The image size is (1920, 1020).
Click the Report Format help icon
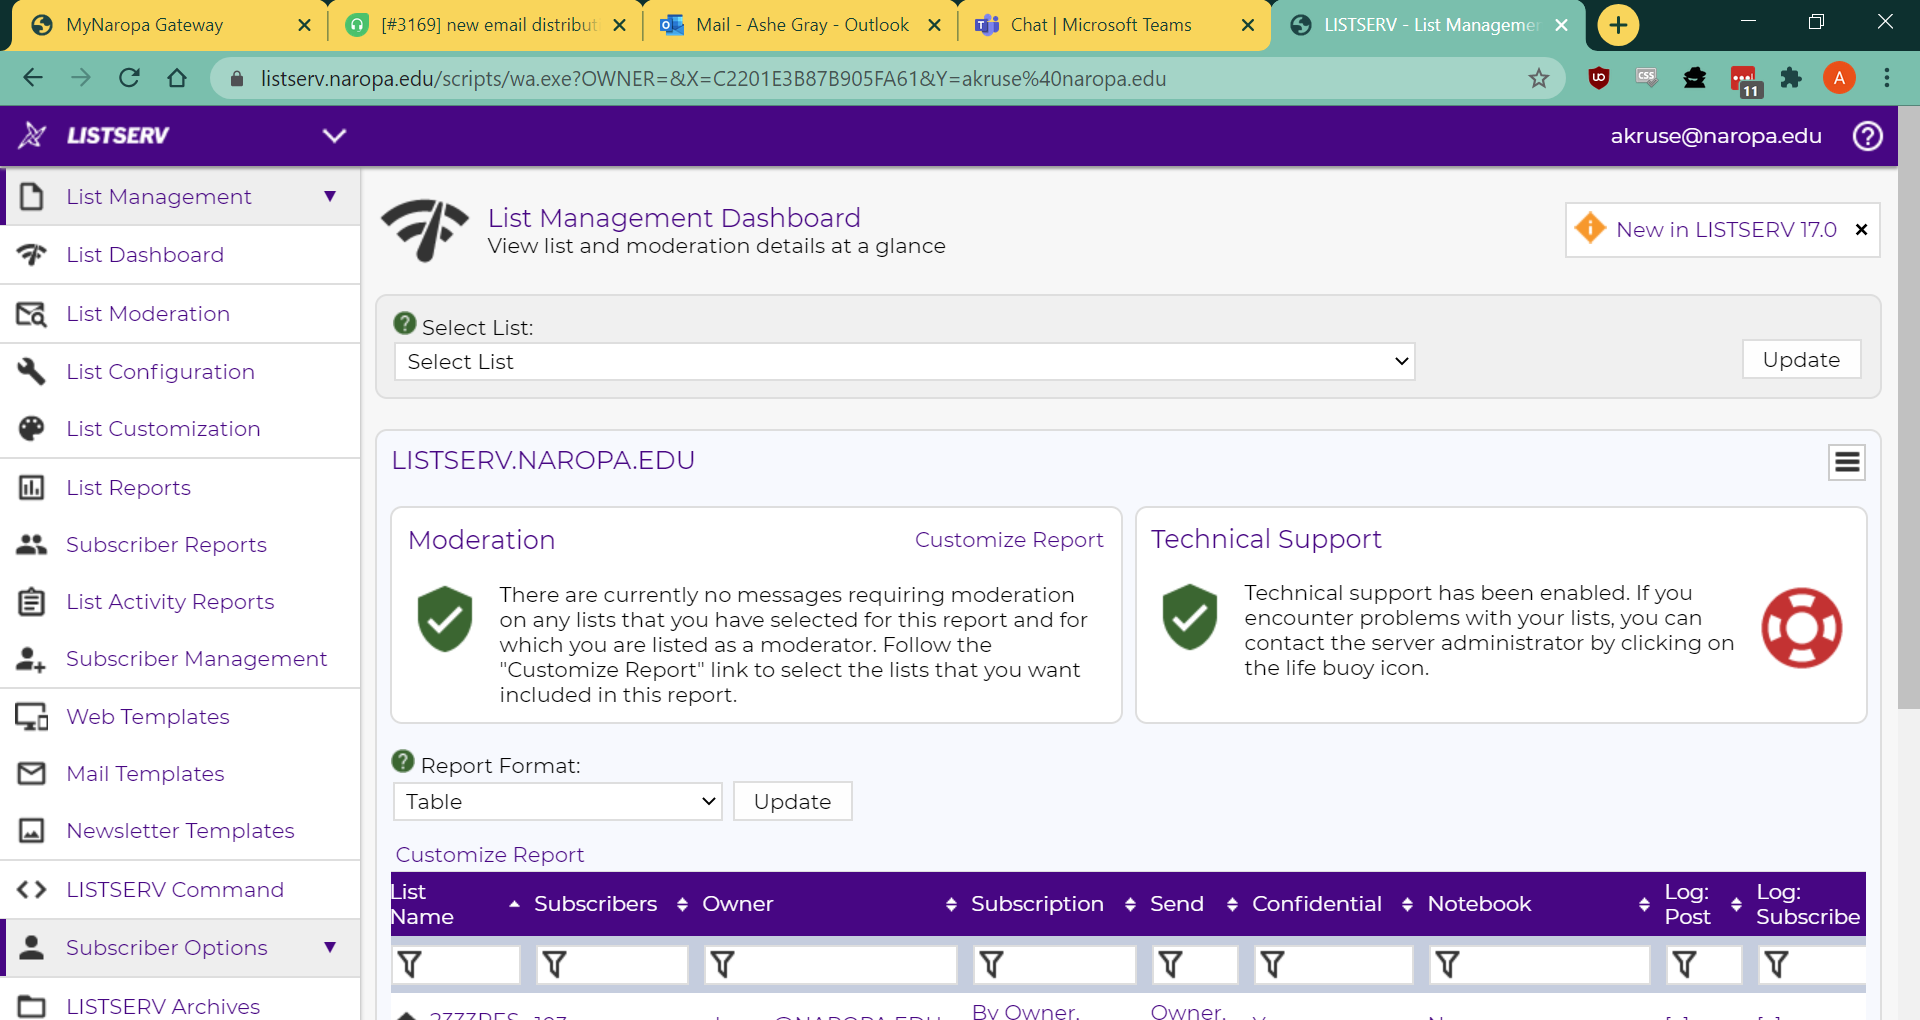tap(403, 761)
